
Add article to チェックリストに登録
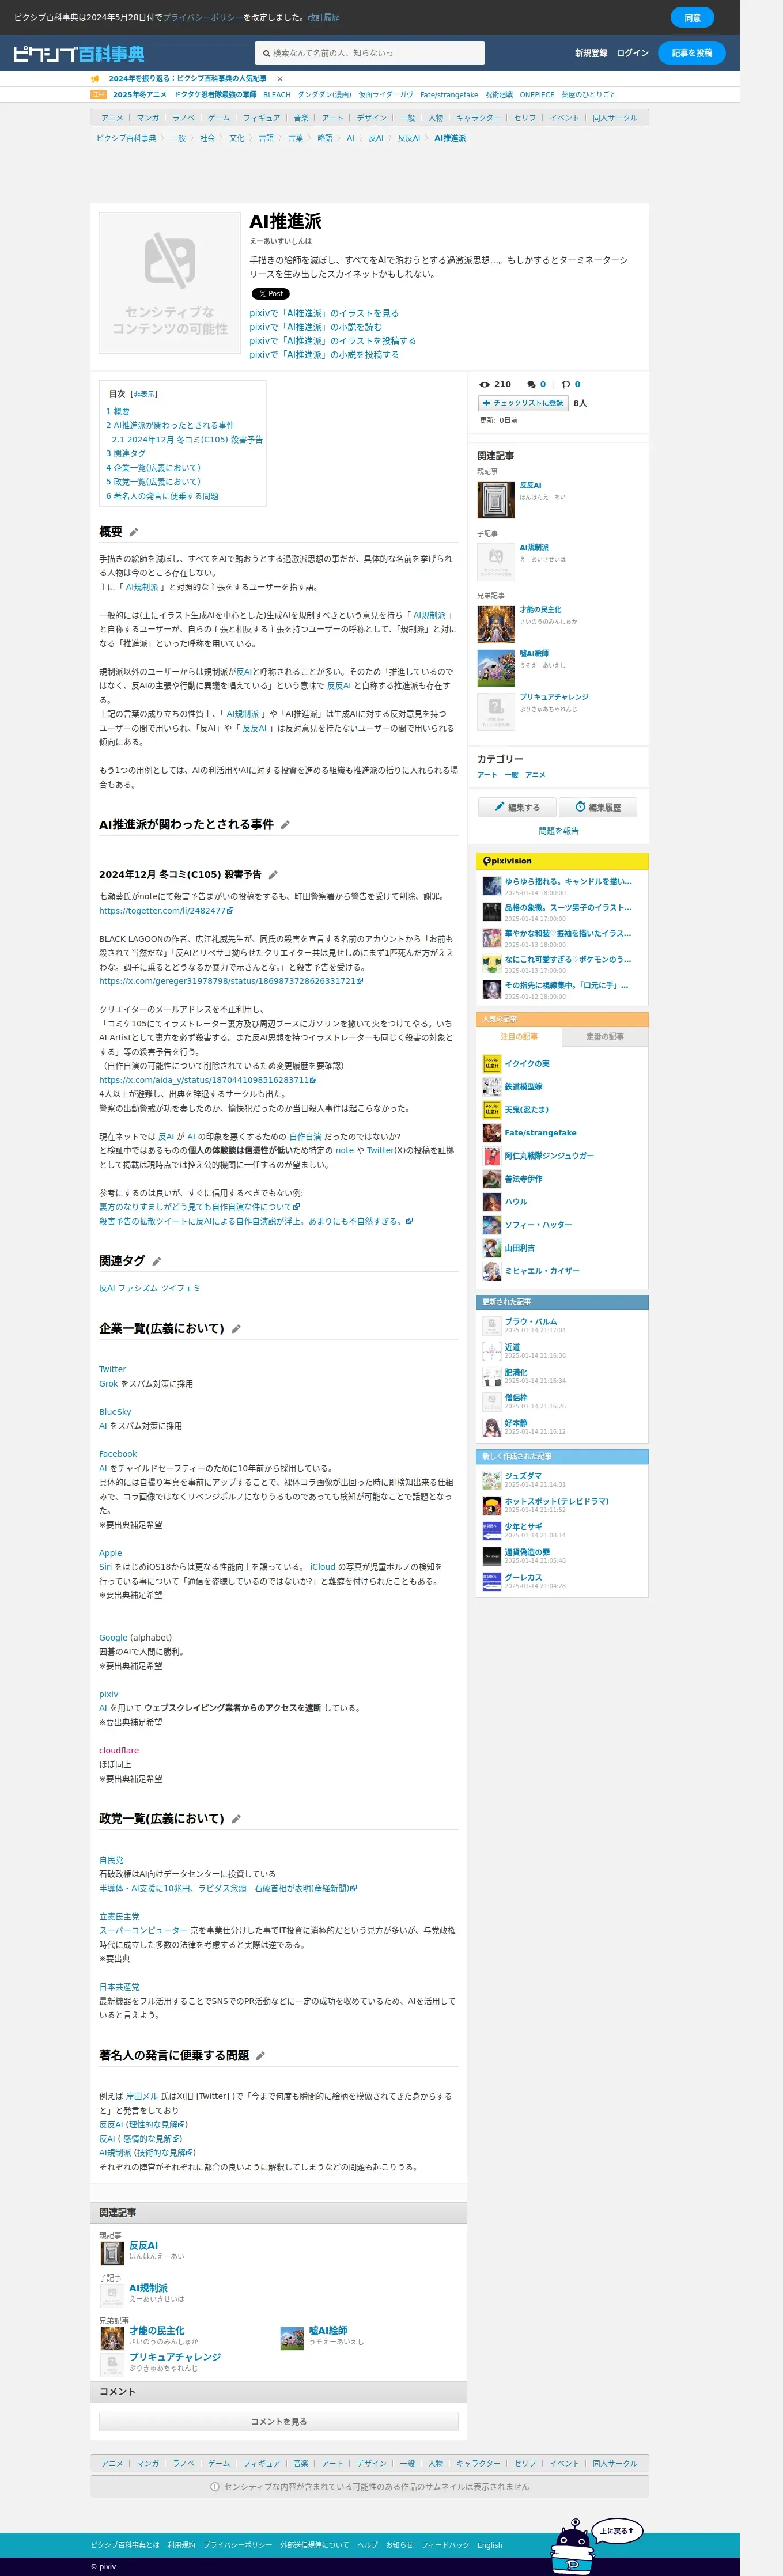click(x=523, y=403)
